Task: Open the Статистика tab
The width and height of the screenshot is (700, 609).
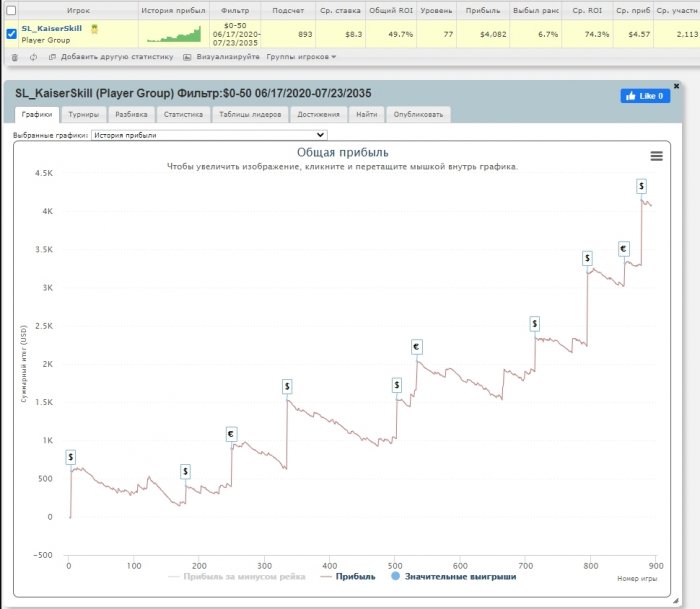Action: tap(183, 114)
